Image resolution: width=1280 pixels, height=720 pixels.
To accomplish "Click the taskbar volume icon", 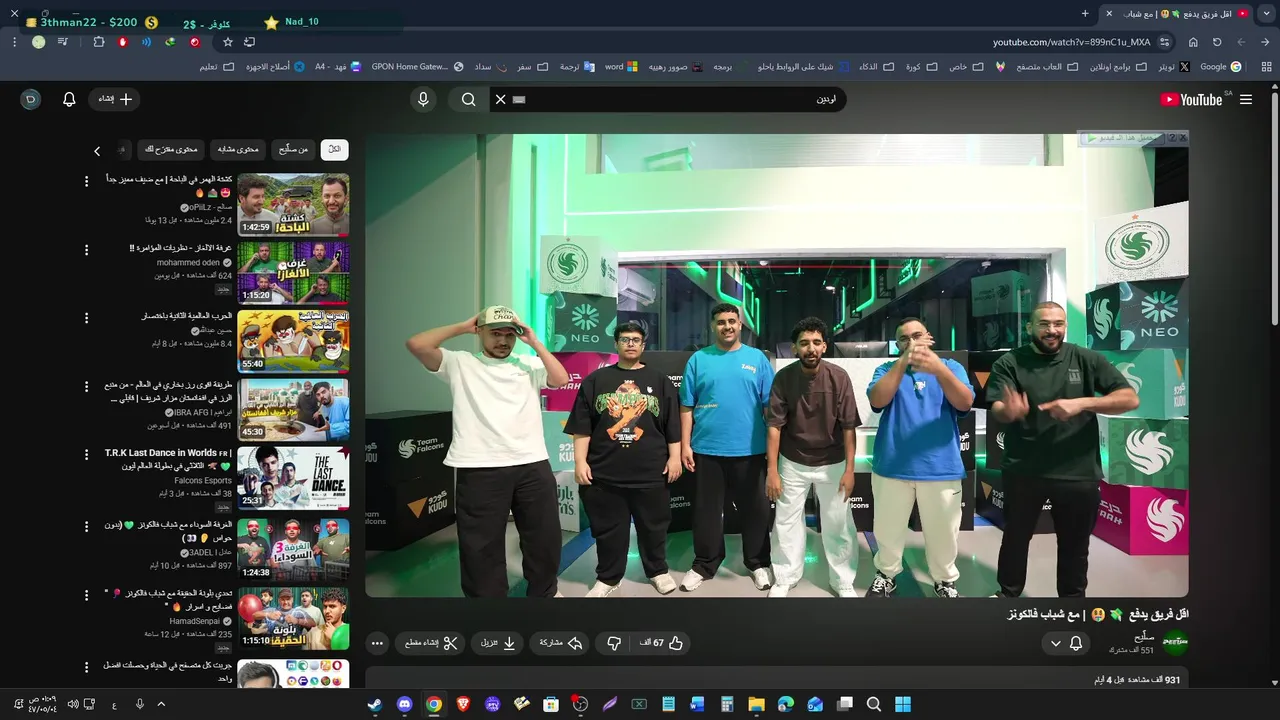I will 73,704.
